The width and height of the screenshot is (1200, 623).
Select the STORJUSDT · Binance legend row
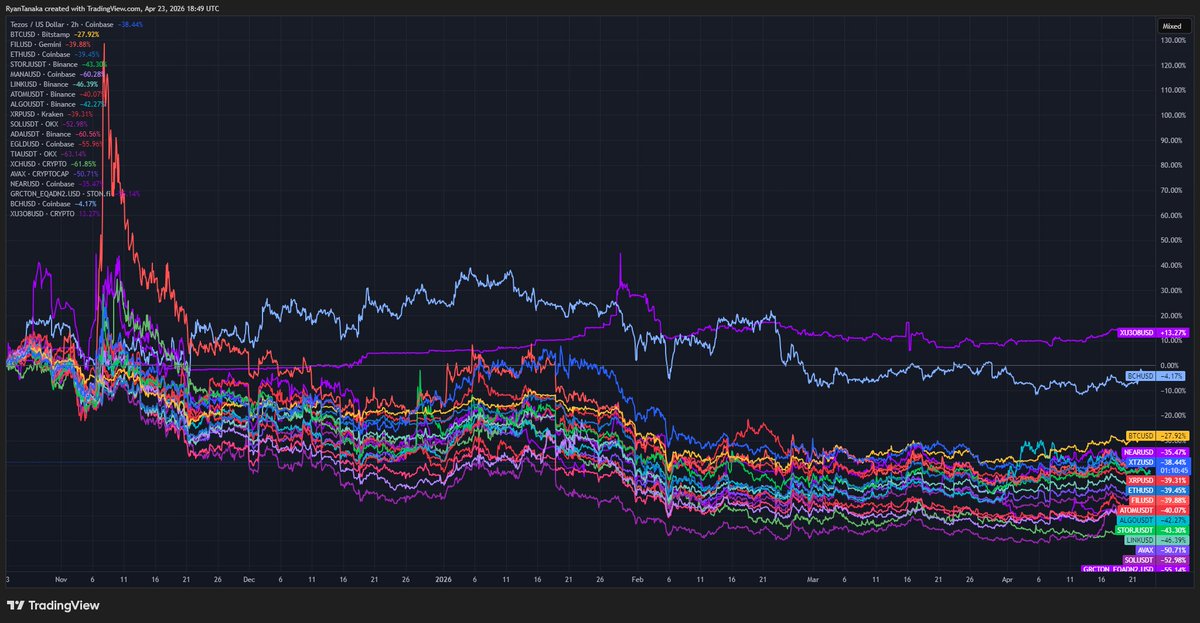pos(58,65)
